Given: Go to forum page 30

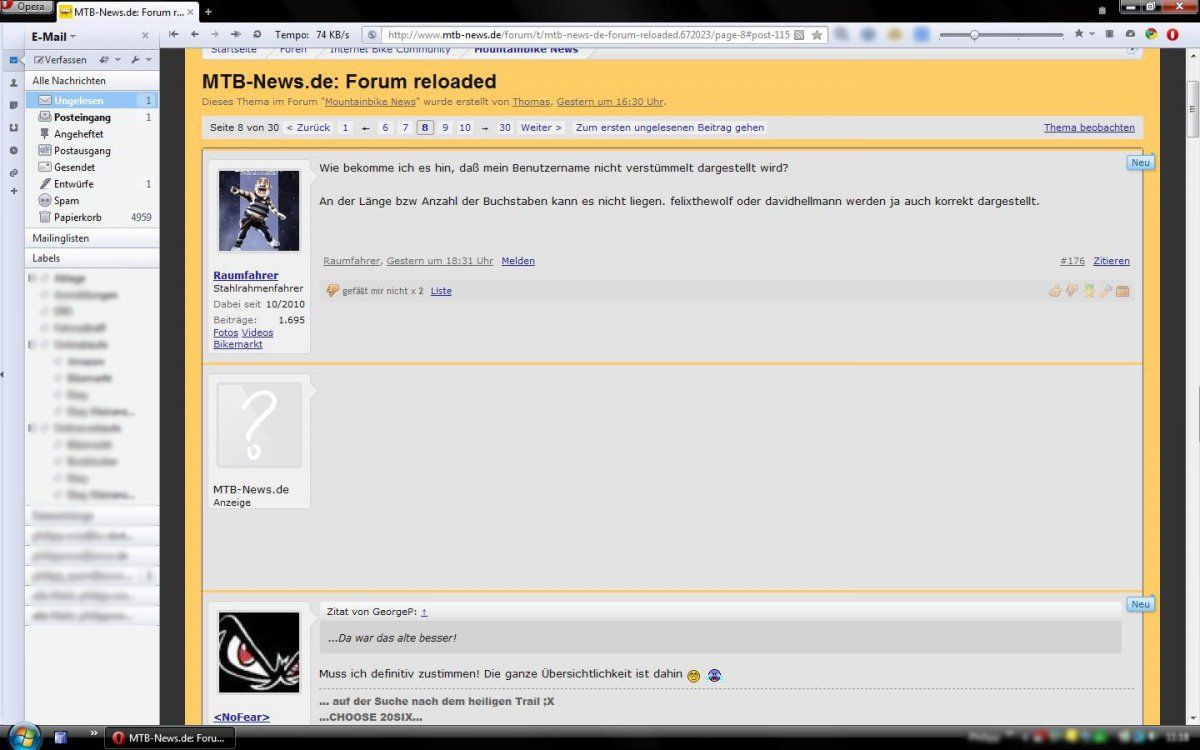Looking at the screenshot, I should (505, 128).
